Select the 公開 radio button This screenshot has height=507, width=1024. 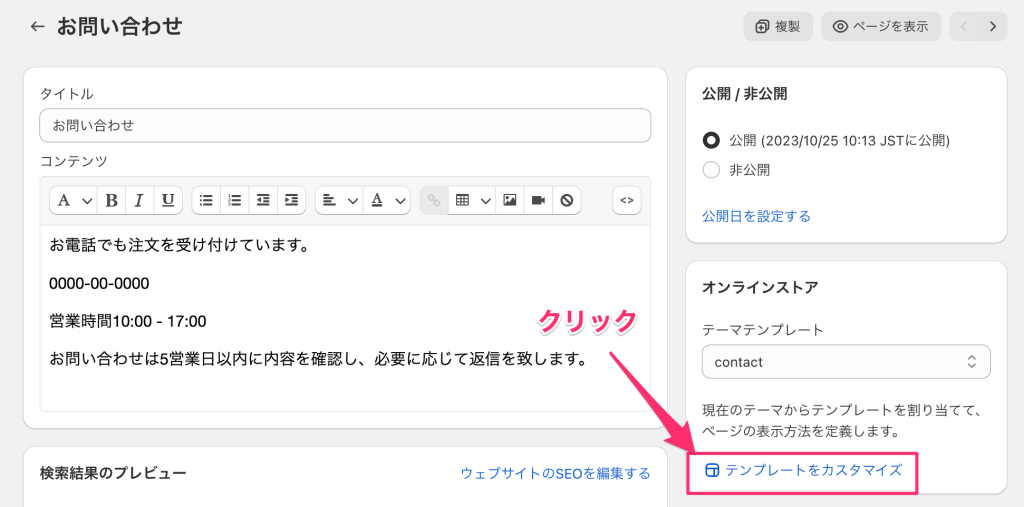pyautogui.click(x=711, y=140)
